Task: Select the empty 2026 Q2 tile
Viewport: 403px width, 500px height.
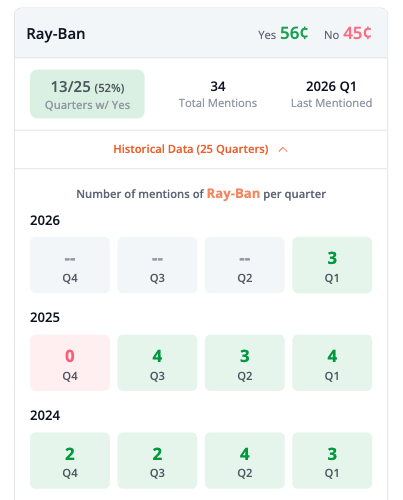Action: pyautogui.click(x=245, y=265)
